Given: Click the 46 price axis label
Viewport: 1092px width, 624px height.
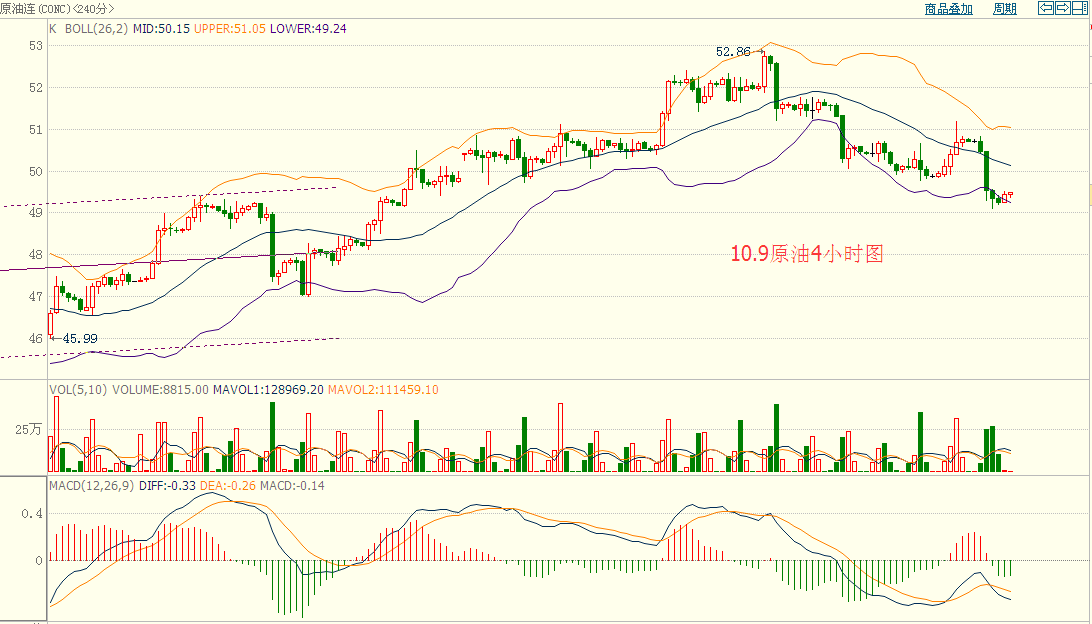Looking at the screenshot, I should [36, 338].
